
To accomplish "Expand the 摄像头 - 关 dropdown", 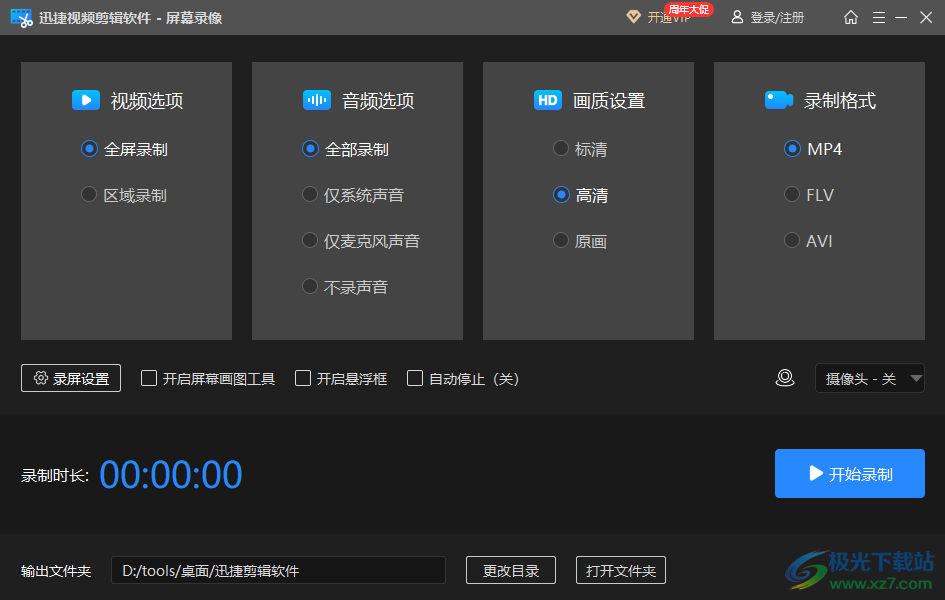I will click(x=870, y=378).
